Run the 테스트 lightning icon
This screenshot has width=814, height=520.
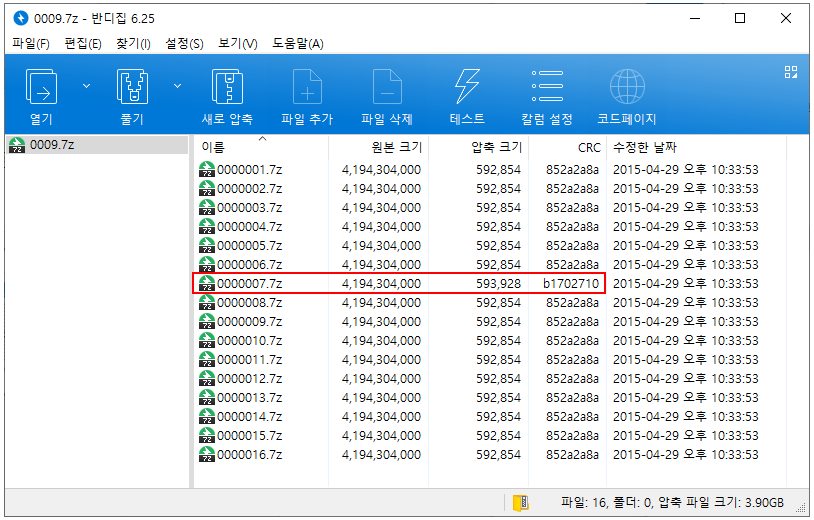coord(467,87)
